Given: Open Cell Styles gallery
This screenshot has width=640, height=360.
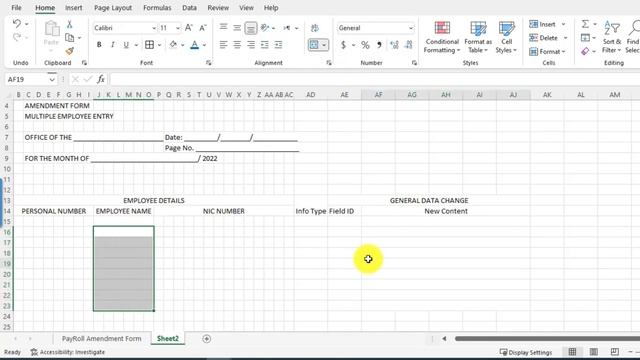Looking at the screenshot, I should (x=507, y=37).
